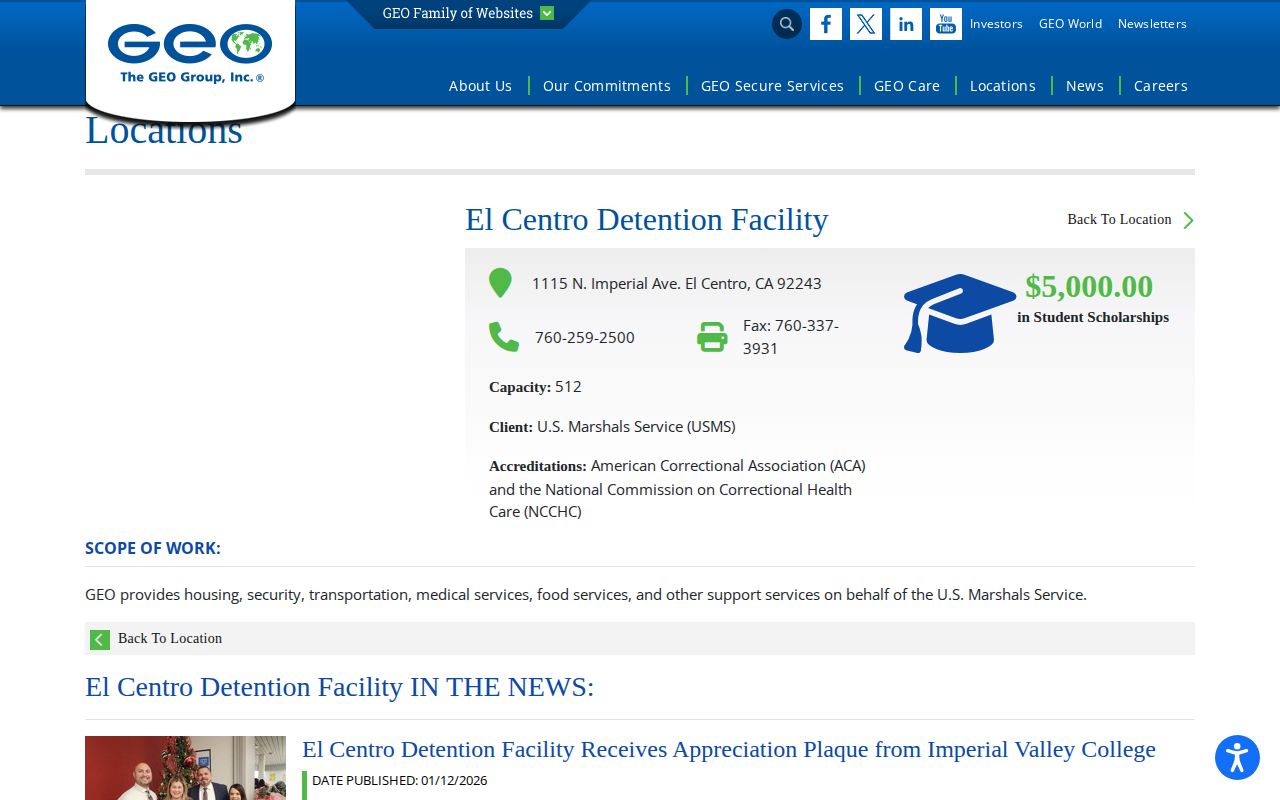Click the fax number 760-337-3931
This screenshot has width=1280, height=800.
[791, 337]
